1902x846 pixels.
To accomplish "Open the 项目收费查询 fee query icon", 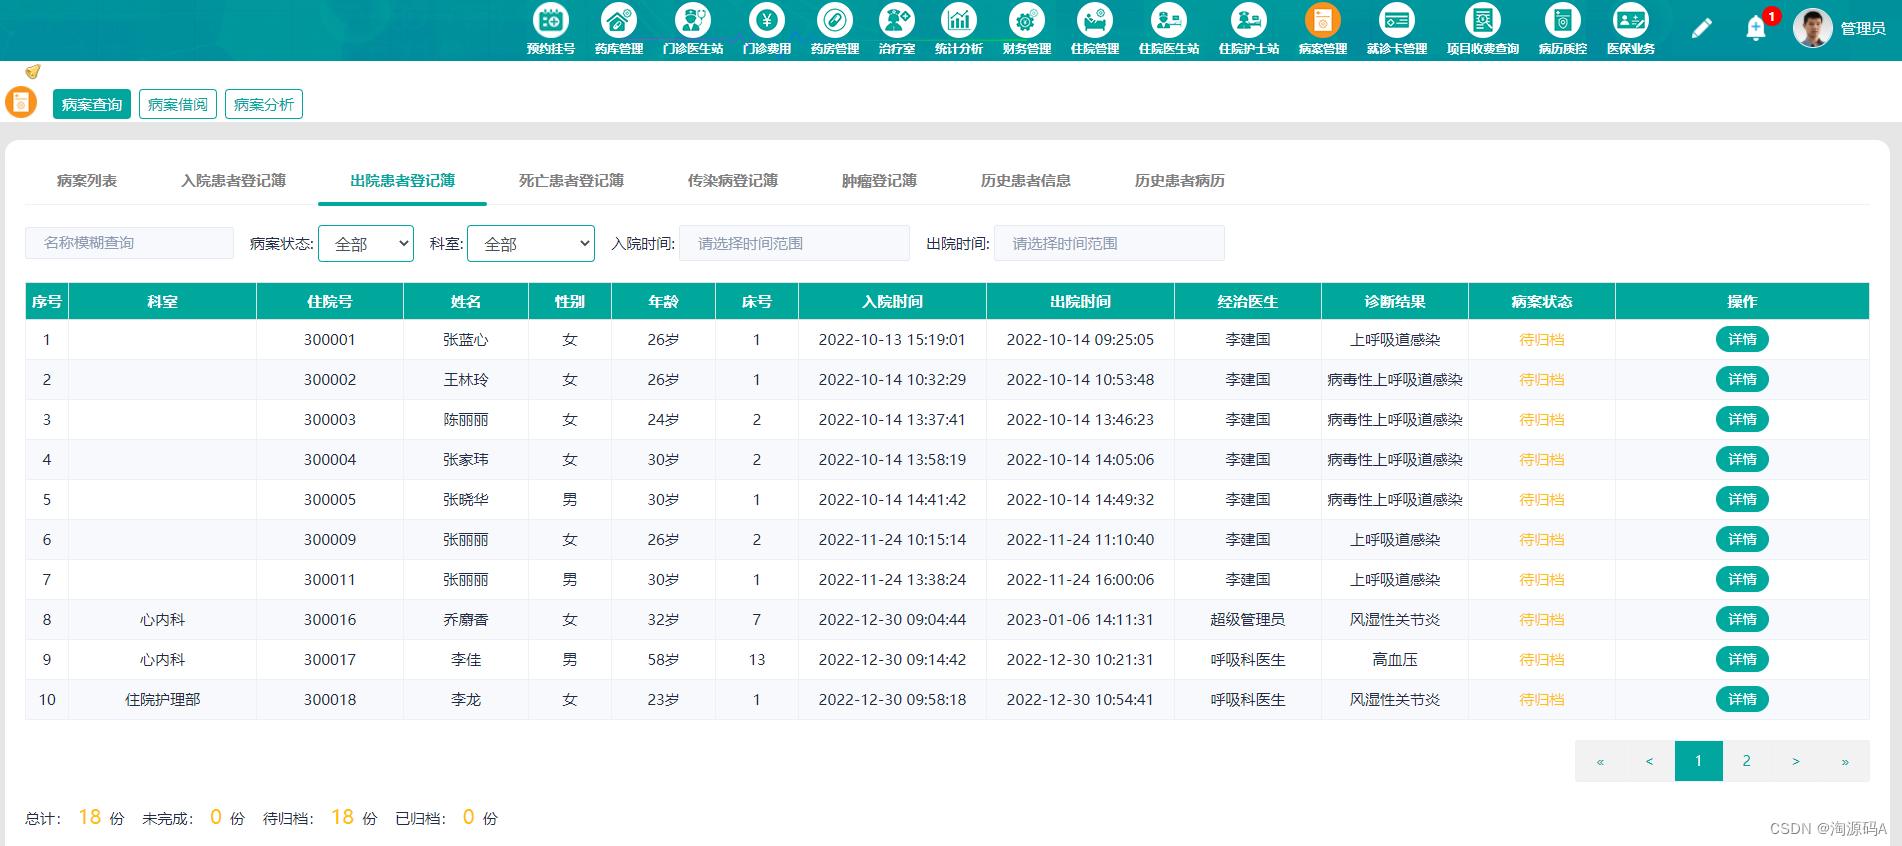I will (1483, 20).
